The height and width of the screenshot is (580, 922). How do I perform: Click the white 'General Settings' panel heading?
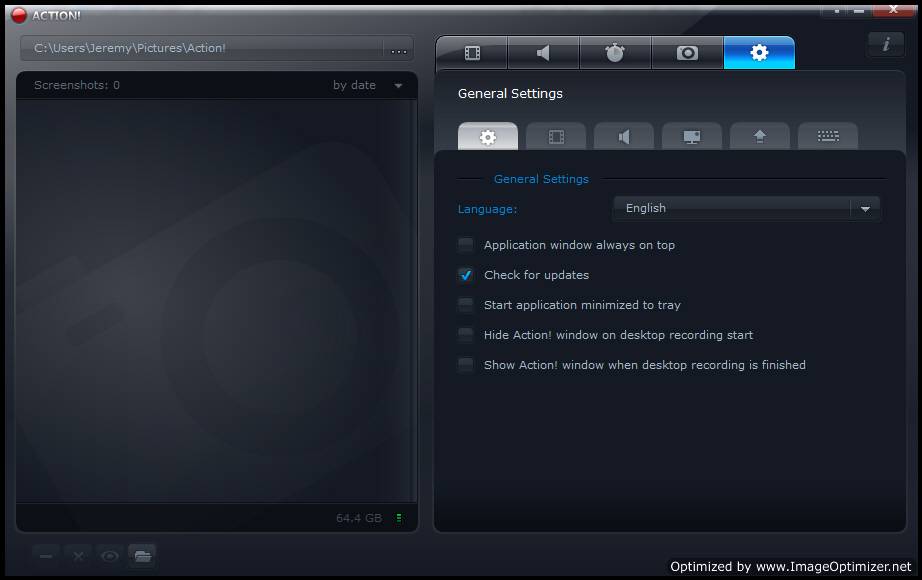coord(510,94)
